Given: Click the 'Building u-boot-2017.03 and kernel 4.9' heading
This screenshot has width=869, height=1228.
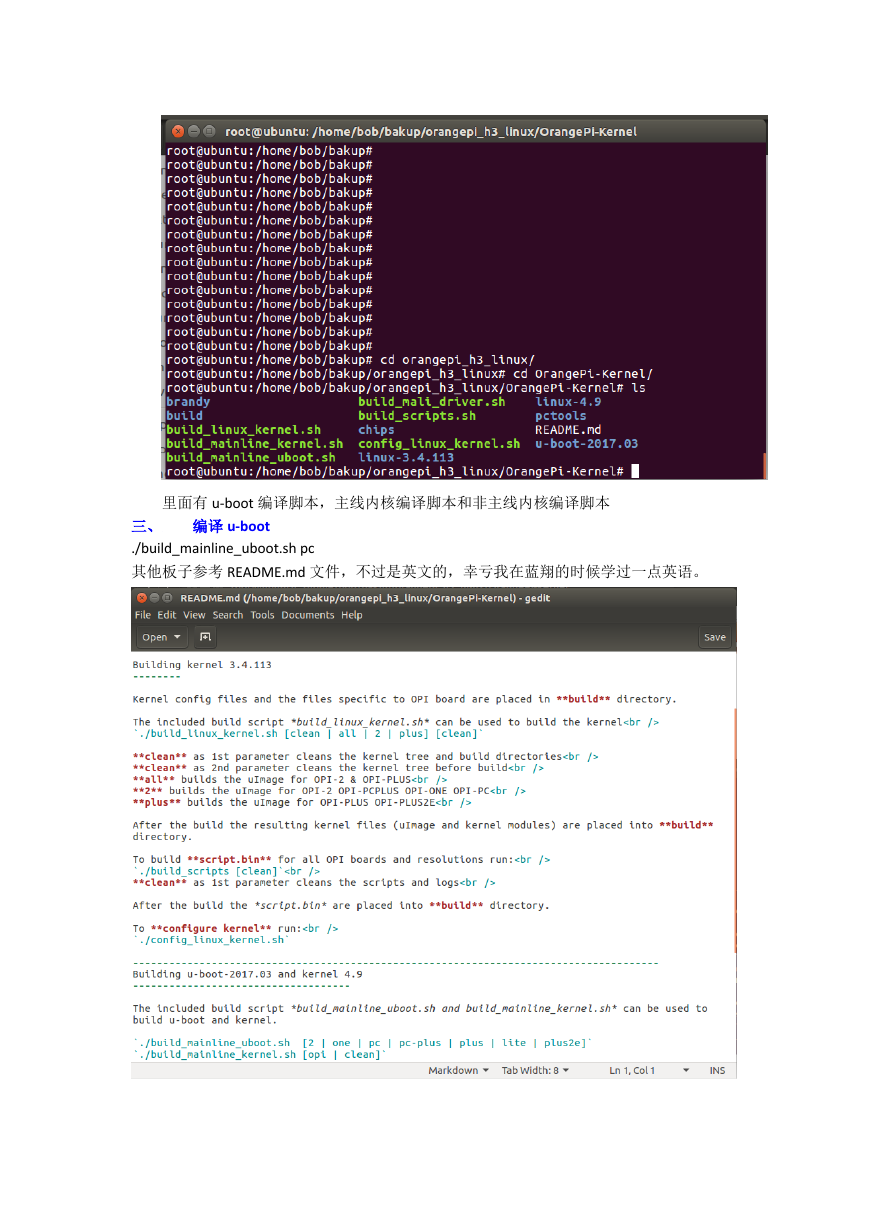Looking at the screenshot, I should (248, 974).
